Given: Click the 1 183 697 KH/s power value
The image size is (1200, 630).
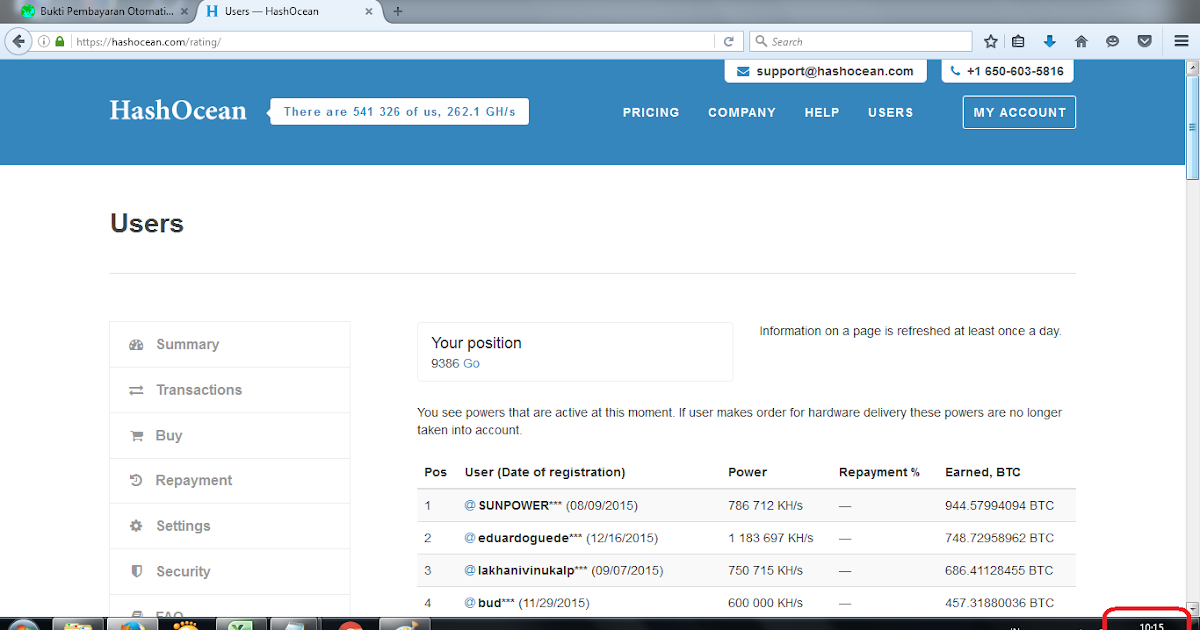Looking at the screenshot, I should click(771, 538).
